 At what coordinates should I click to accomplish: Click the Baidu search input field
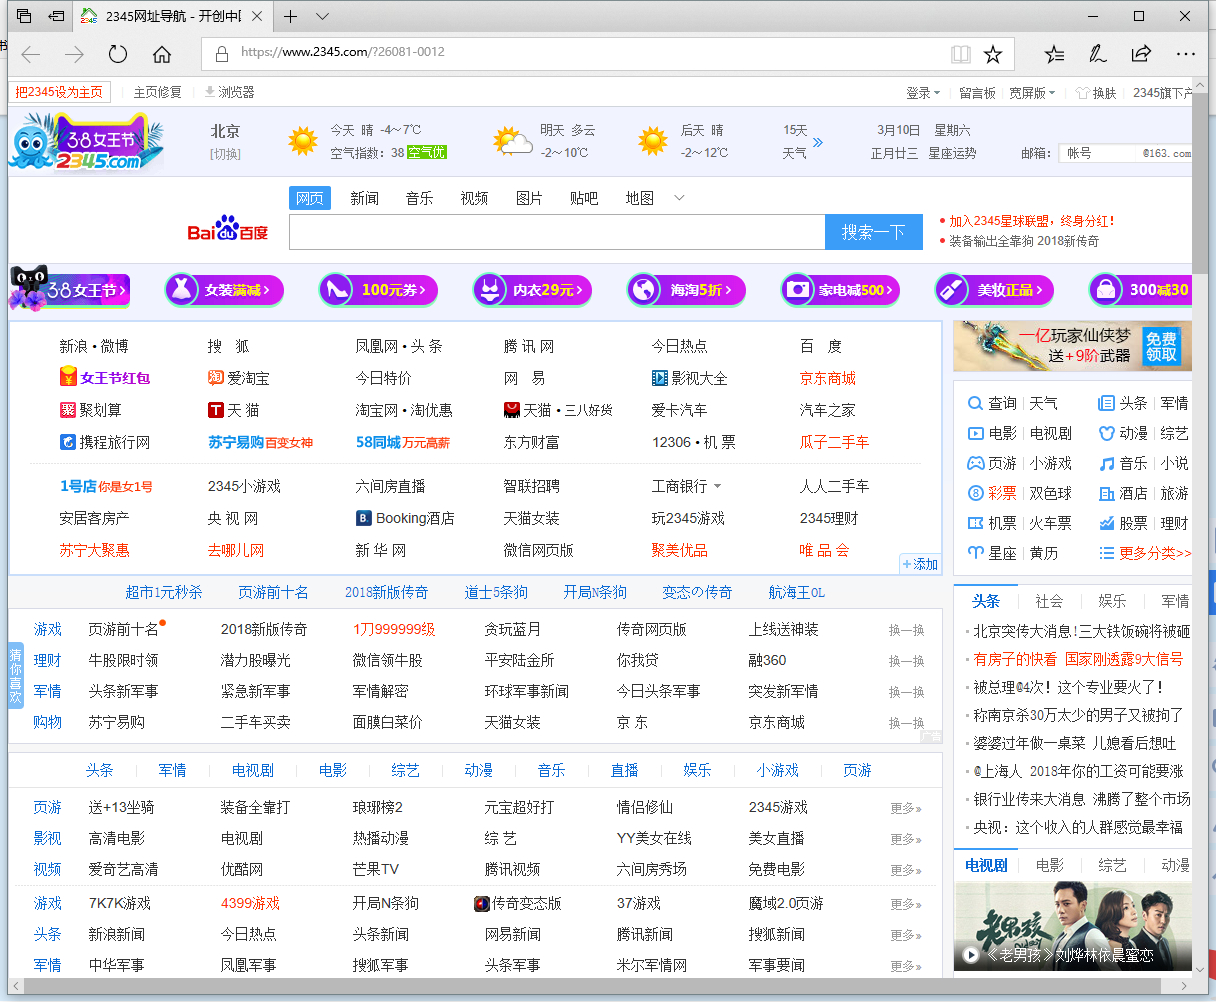pyautogui.click(x=556, y=232)
